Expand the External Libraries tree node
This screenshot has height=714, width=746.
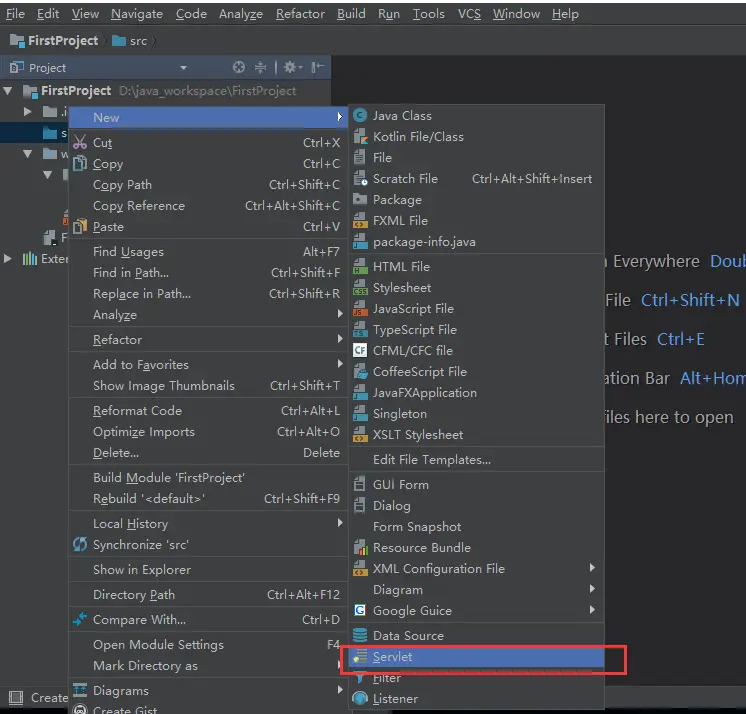tap(8, 259)
